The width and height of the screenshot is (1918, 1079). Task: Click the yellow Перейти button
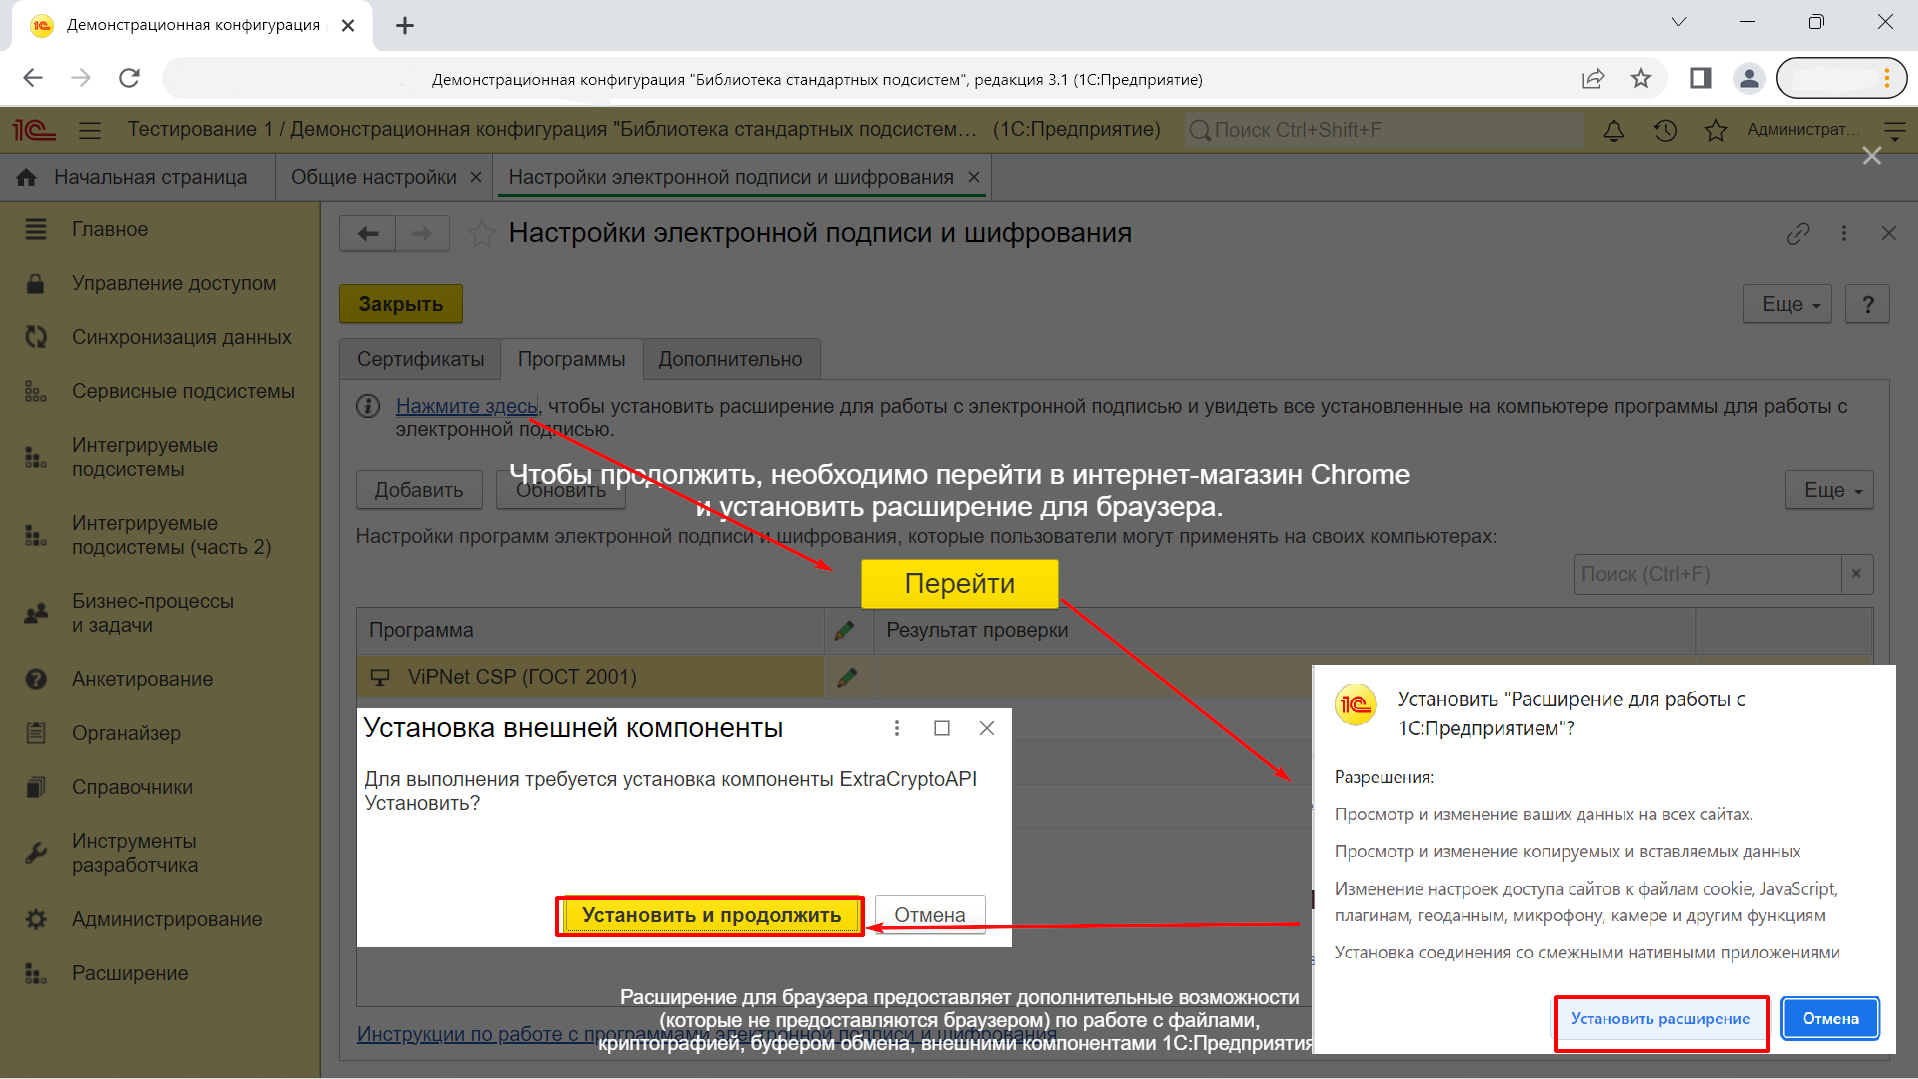click(x=959, y=584)
